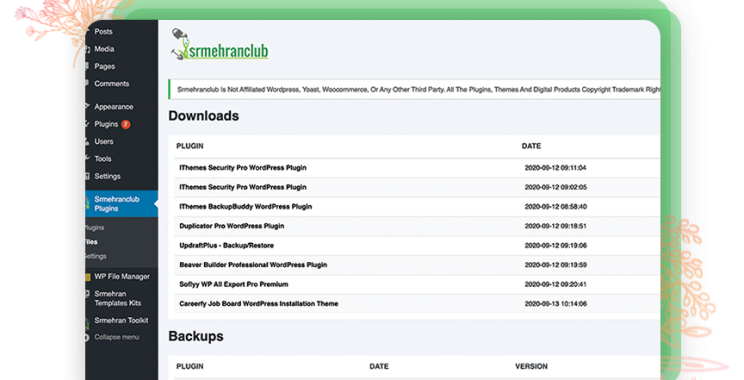Click date 2020-09-12 09:18:51

pyautogui.click(x=556, y=226)
